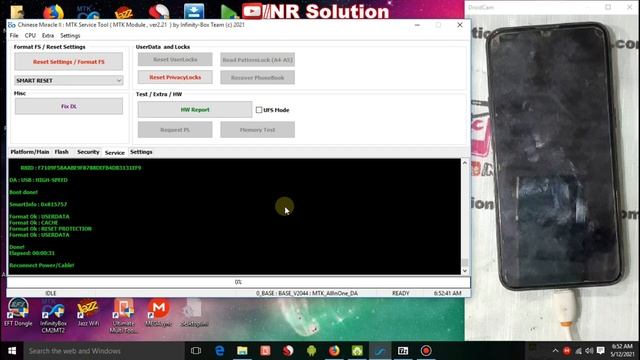Click the READY status bar entry
The image size is (640, 360).
tap(400, 293)
